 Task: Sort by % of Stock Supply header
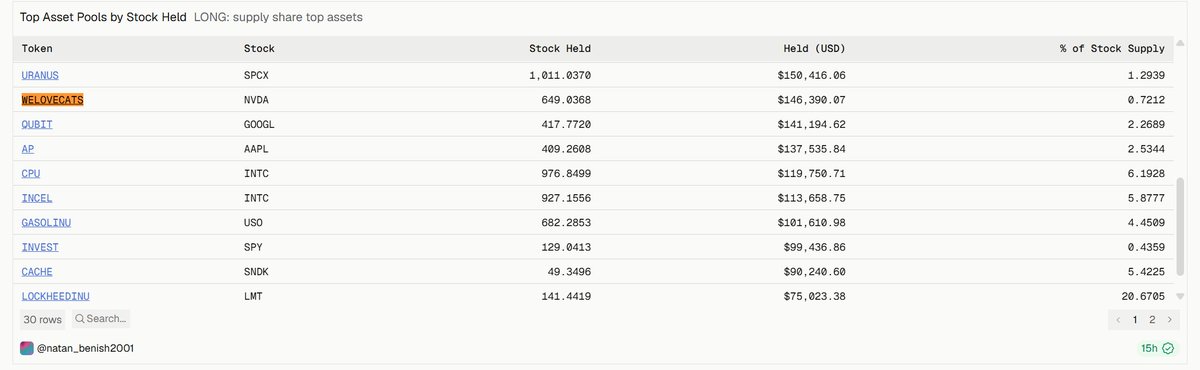tap(1111, 48)
